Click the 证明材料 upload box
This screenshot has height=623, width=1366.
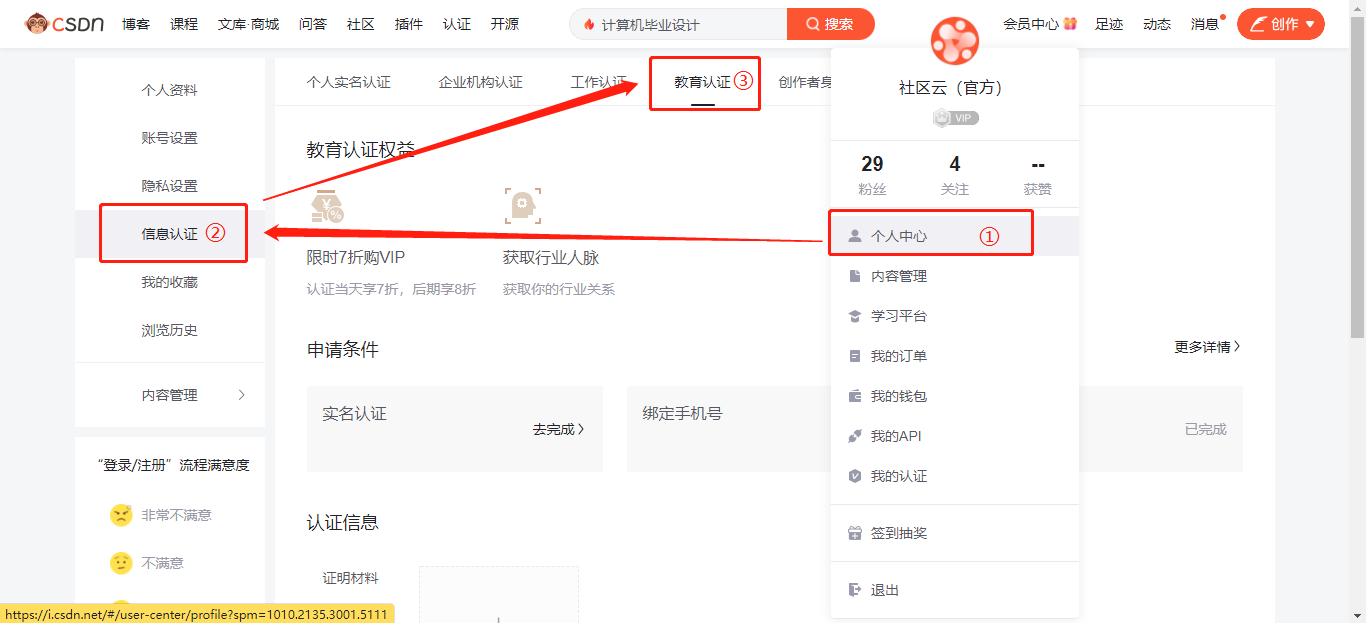498,595
